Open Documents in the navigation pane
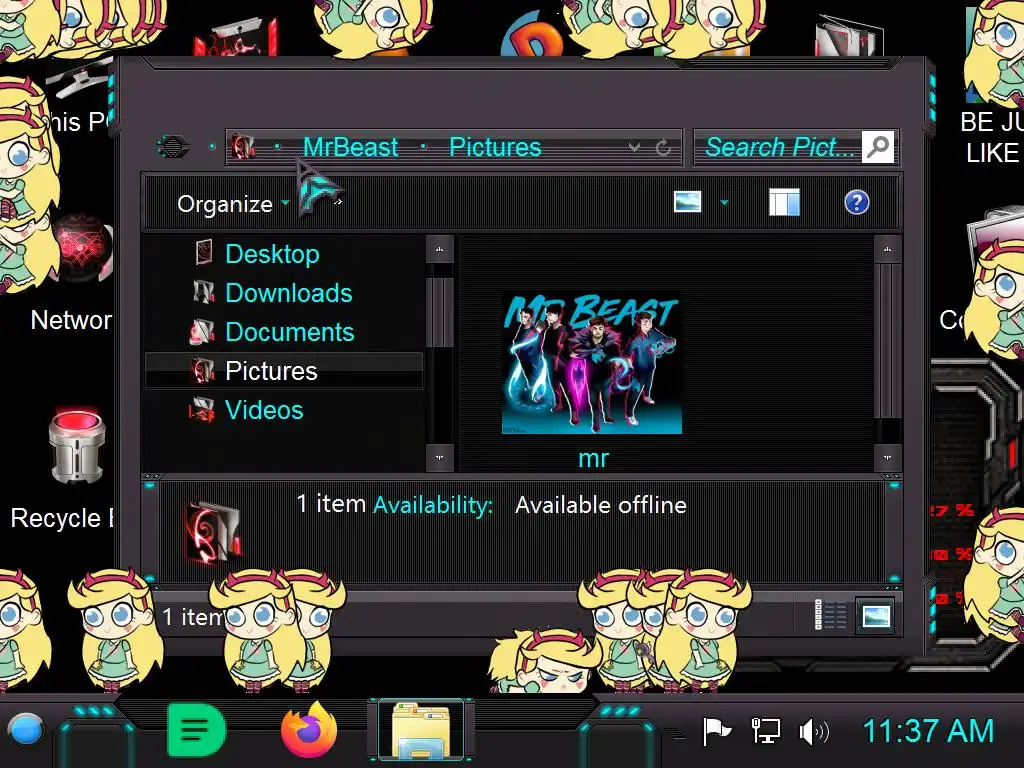 (289, 332)
